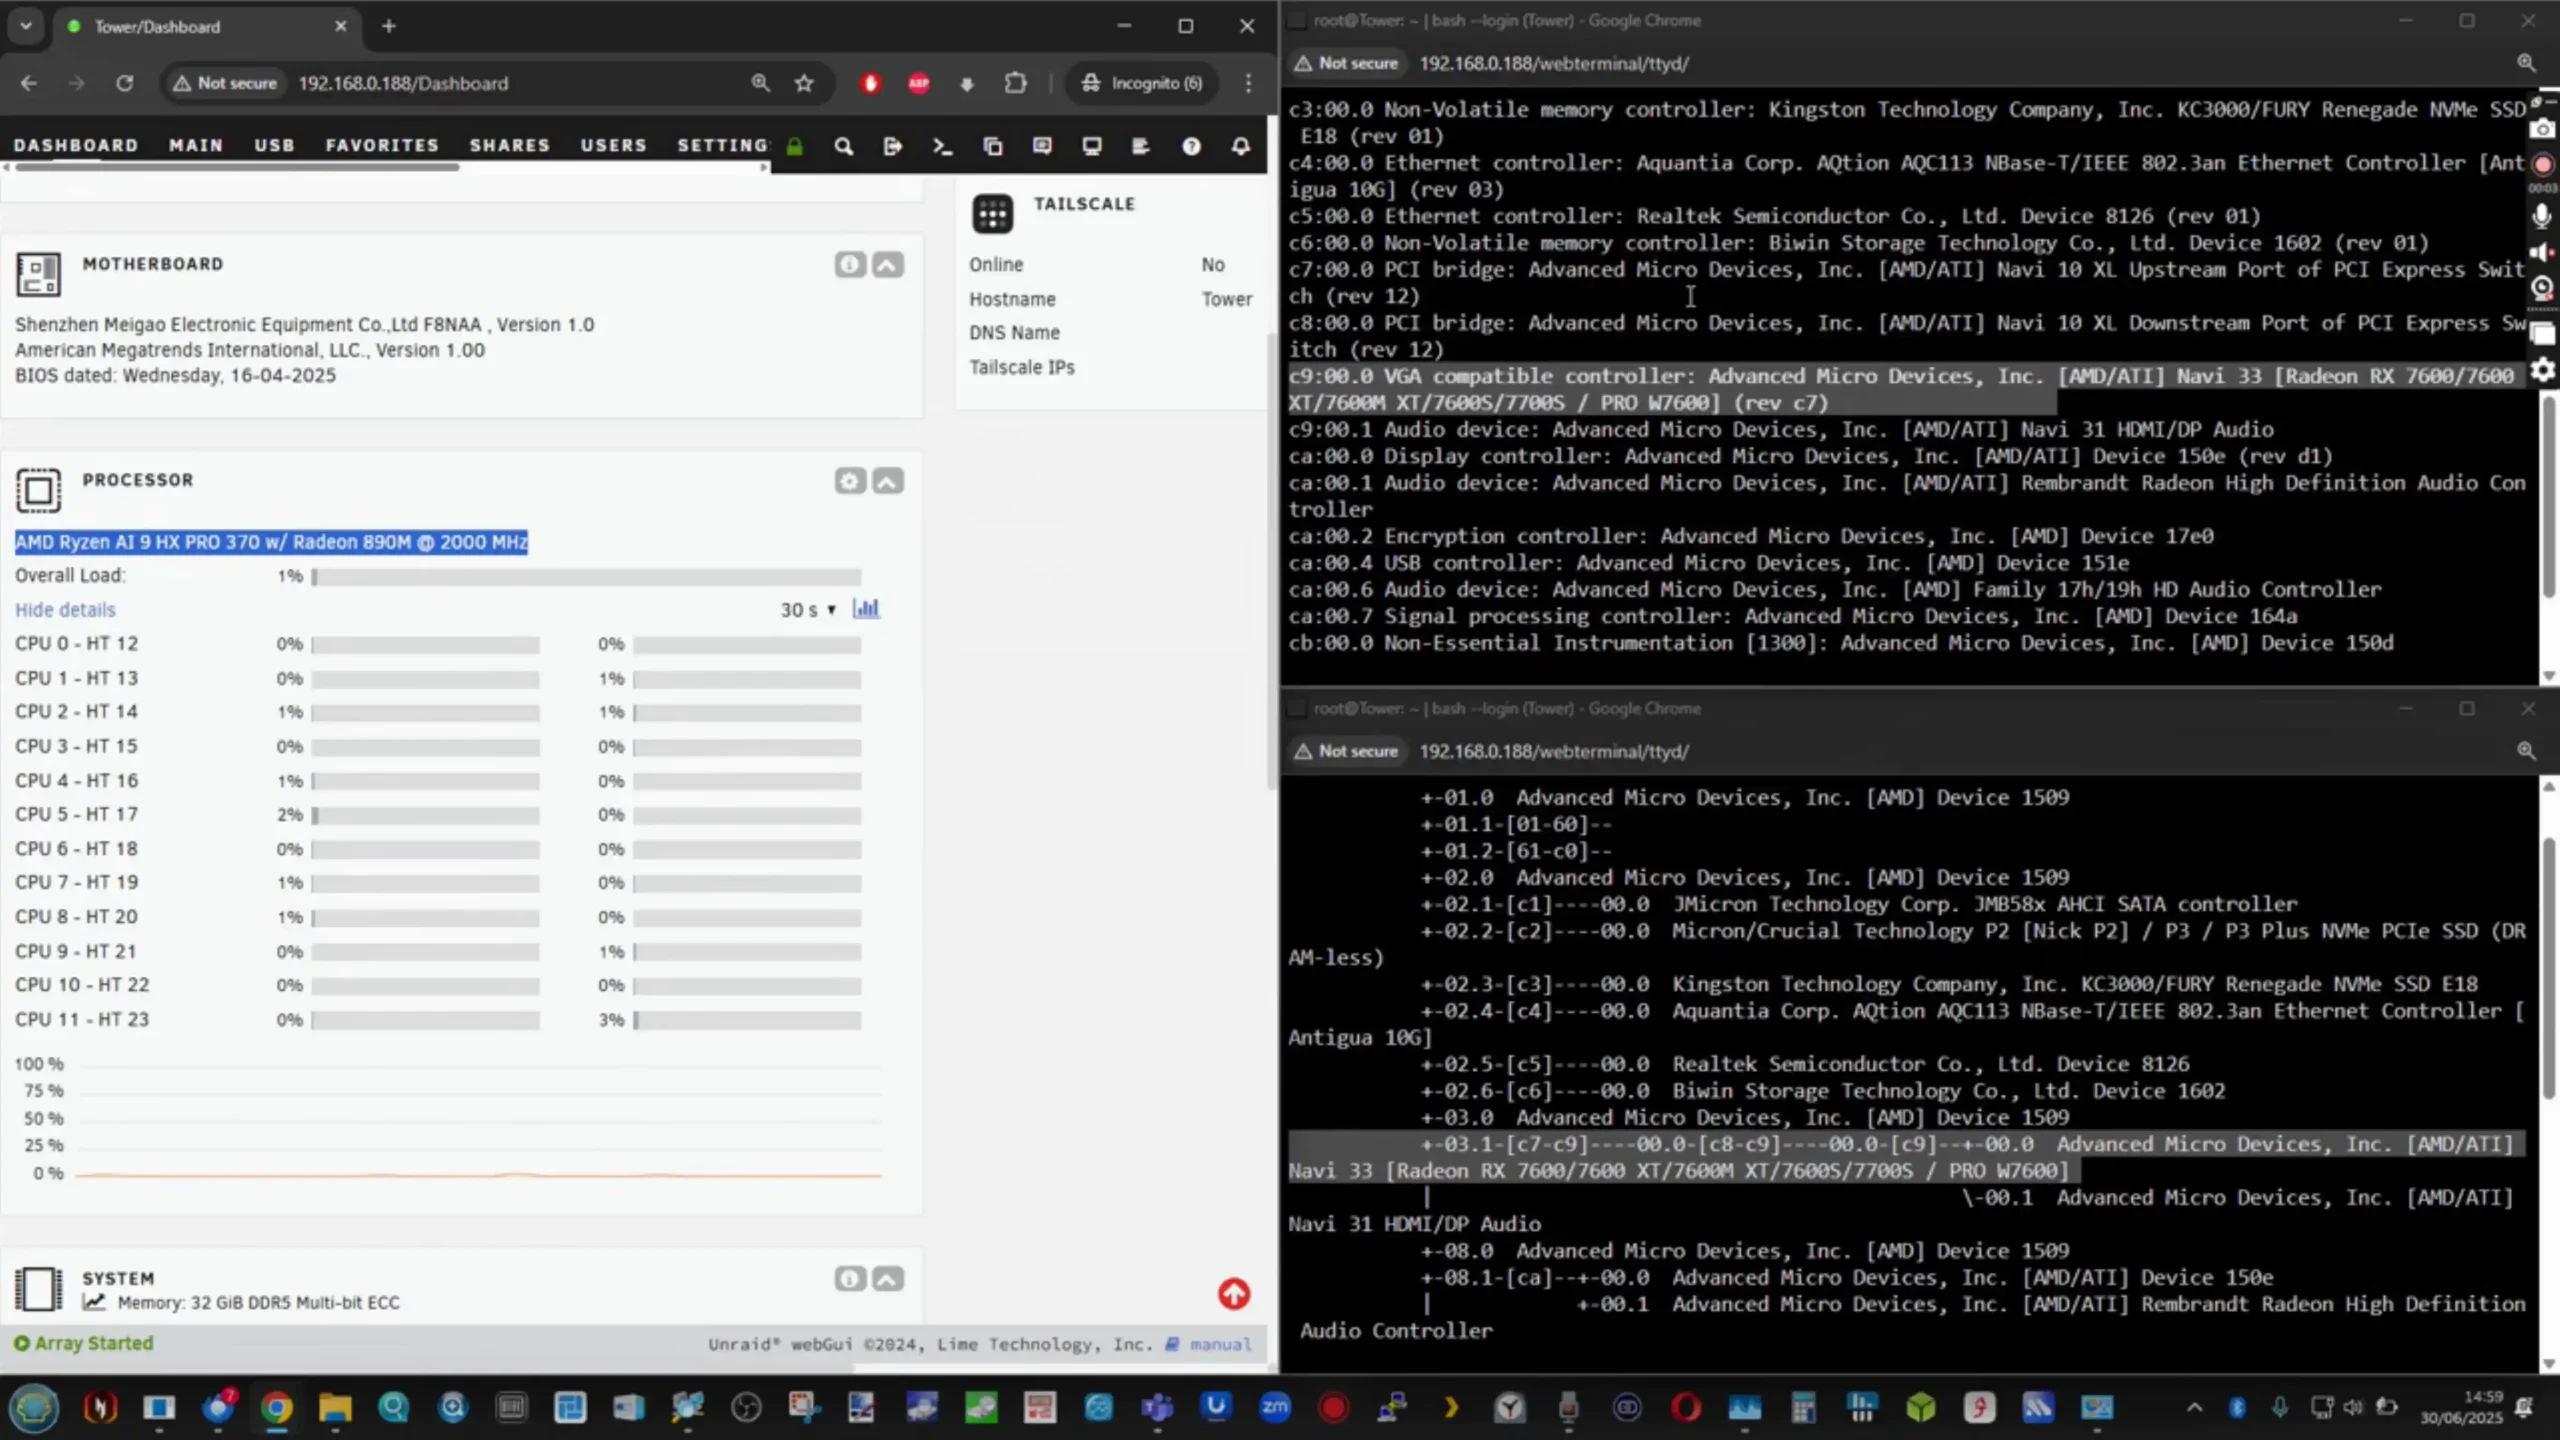Click the horizontal tab scrollbar under menu
Image resolution: width=2560 pixels, height=1440 pixels.
[236, 167]
